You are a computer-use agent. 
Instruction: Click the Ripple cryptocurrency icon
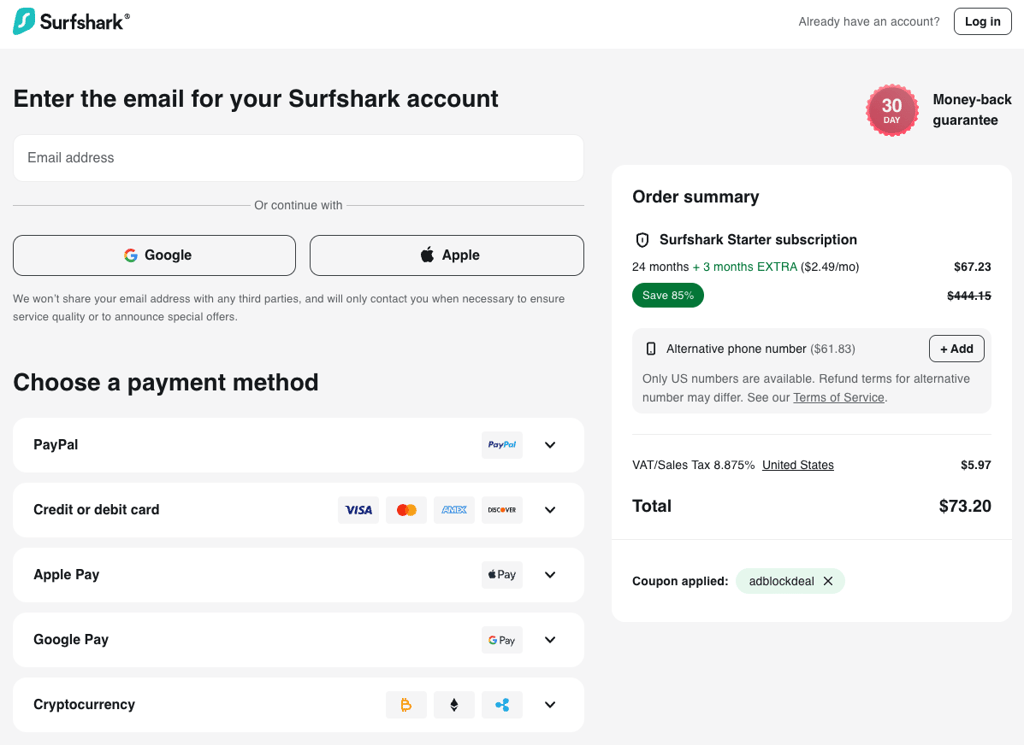click(x=502, y=705)
